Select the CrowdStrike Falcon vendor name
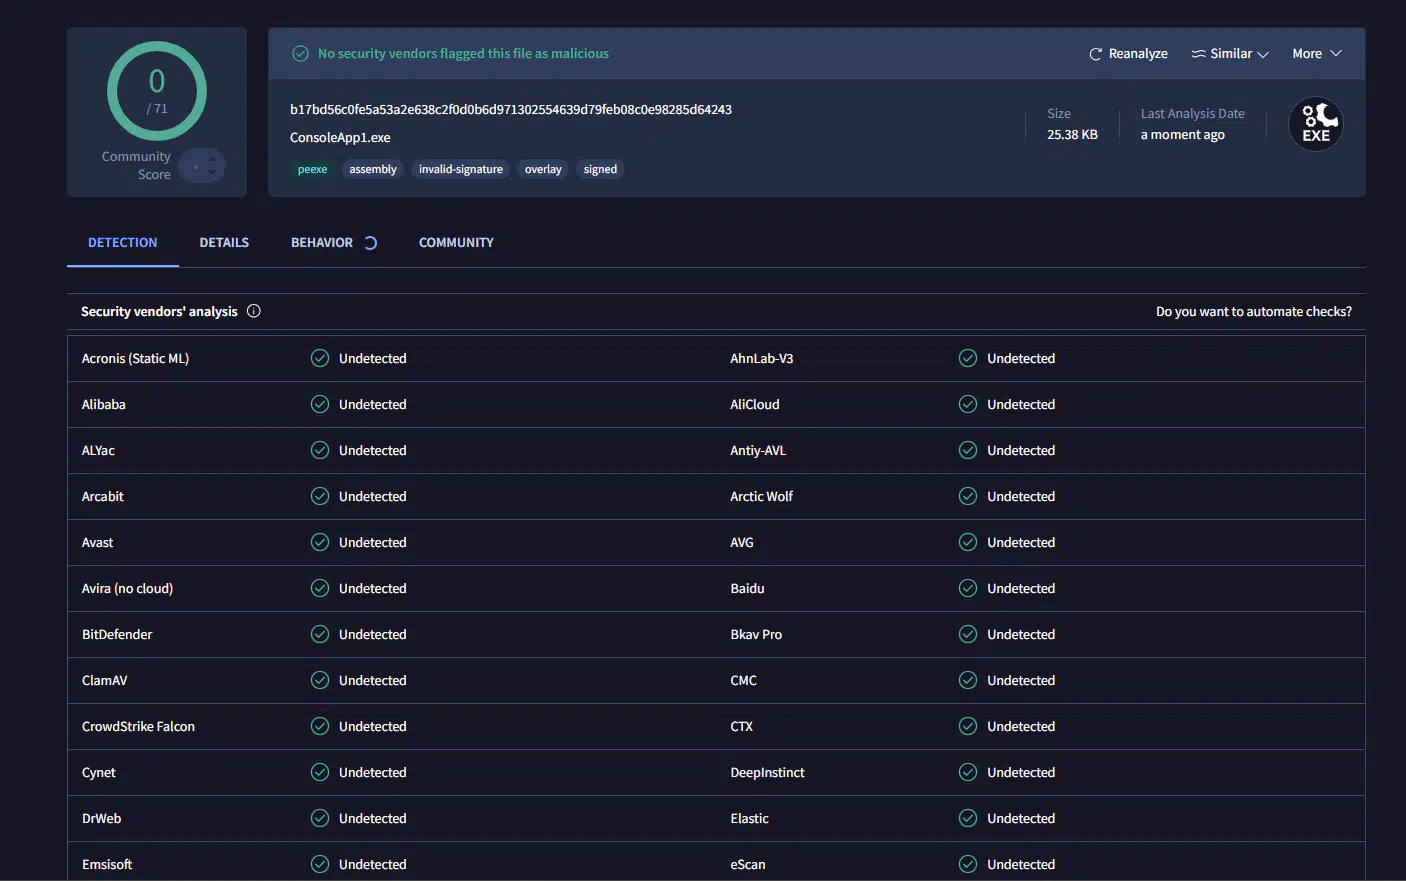This screenshot has width=1406, height=881. [x=138, y=726]
